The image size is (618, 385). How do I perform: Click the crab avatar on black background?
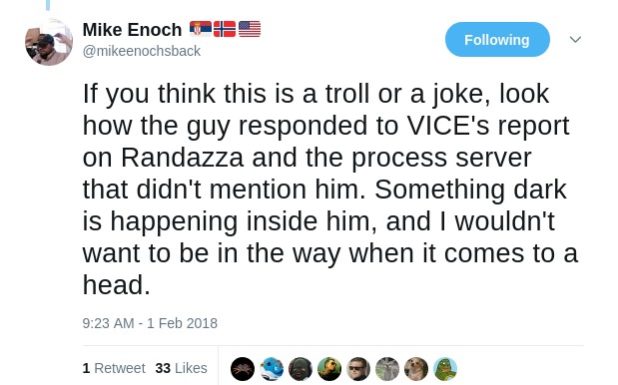click(242, 369)
